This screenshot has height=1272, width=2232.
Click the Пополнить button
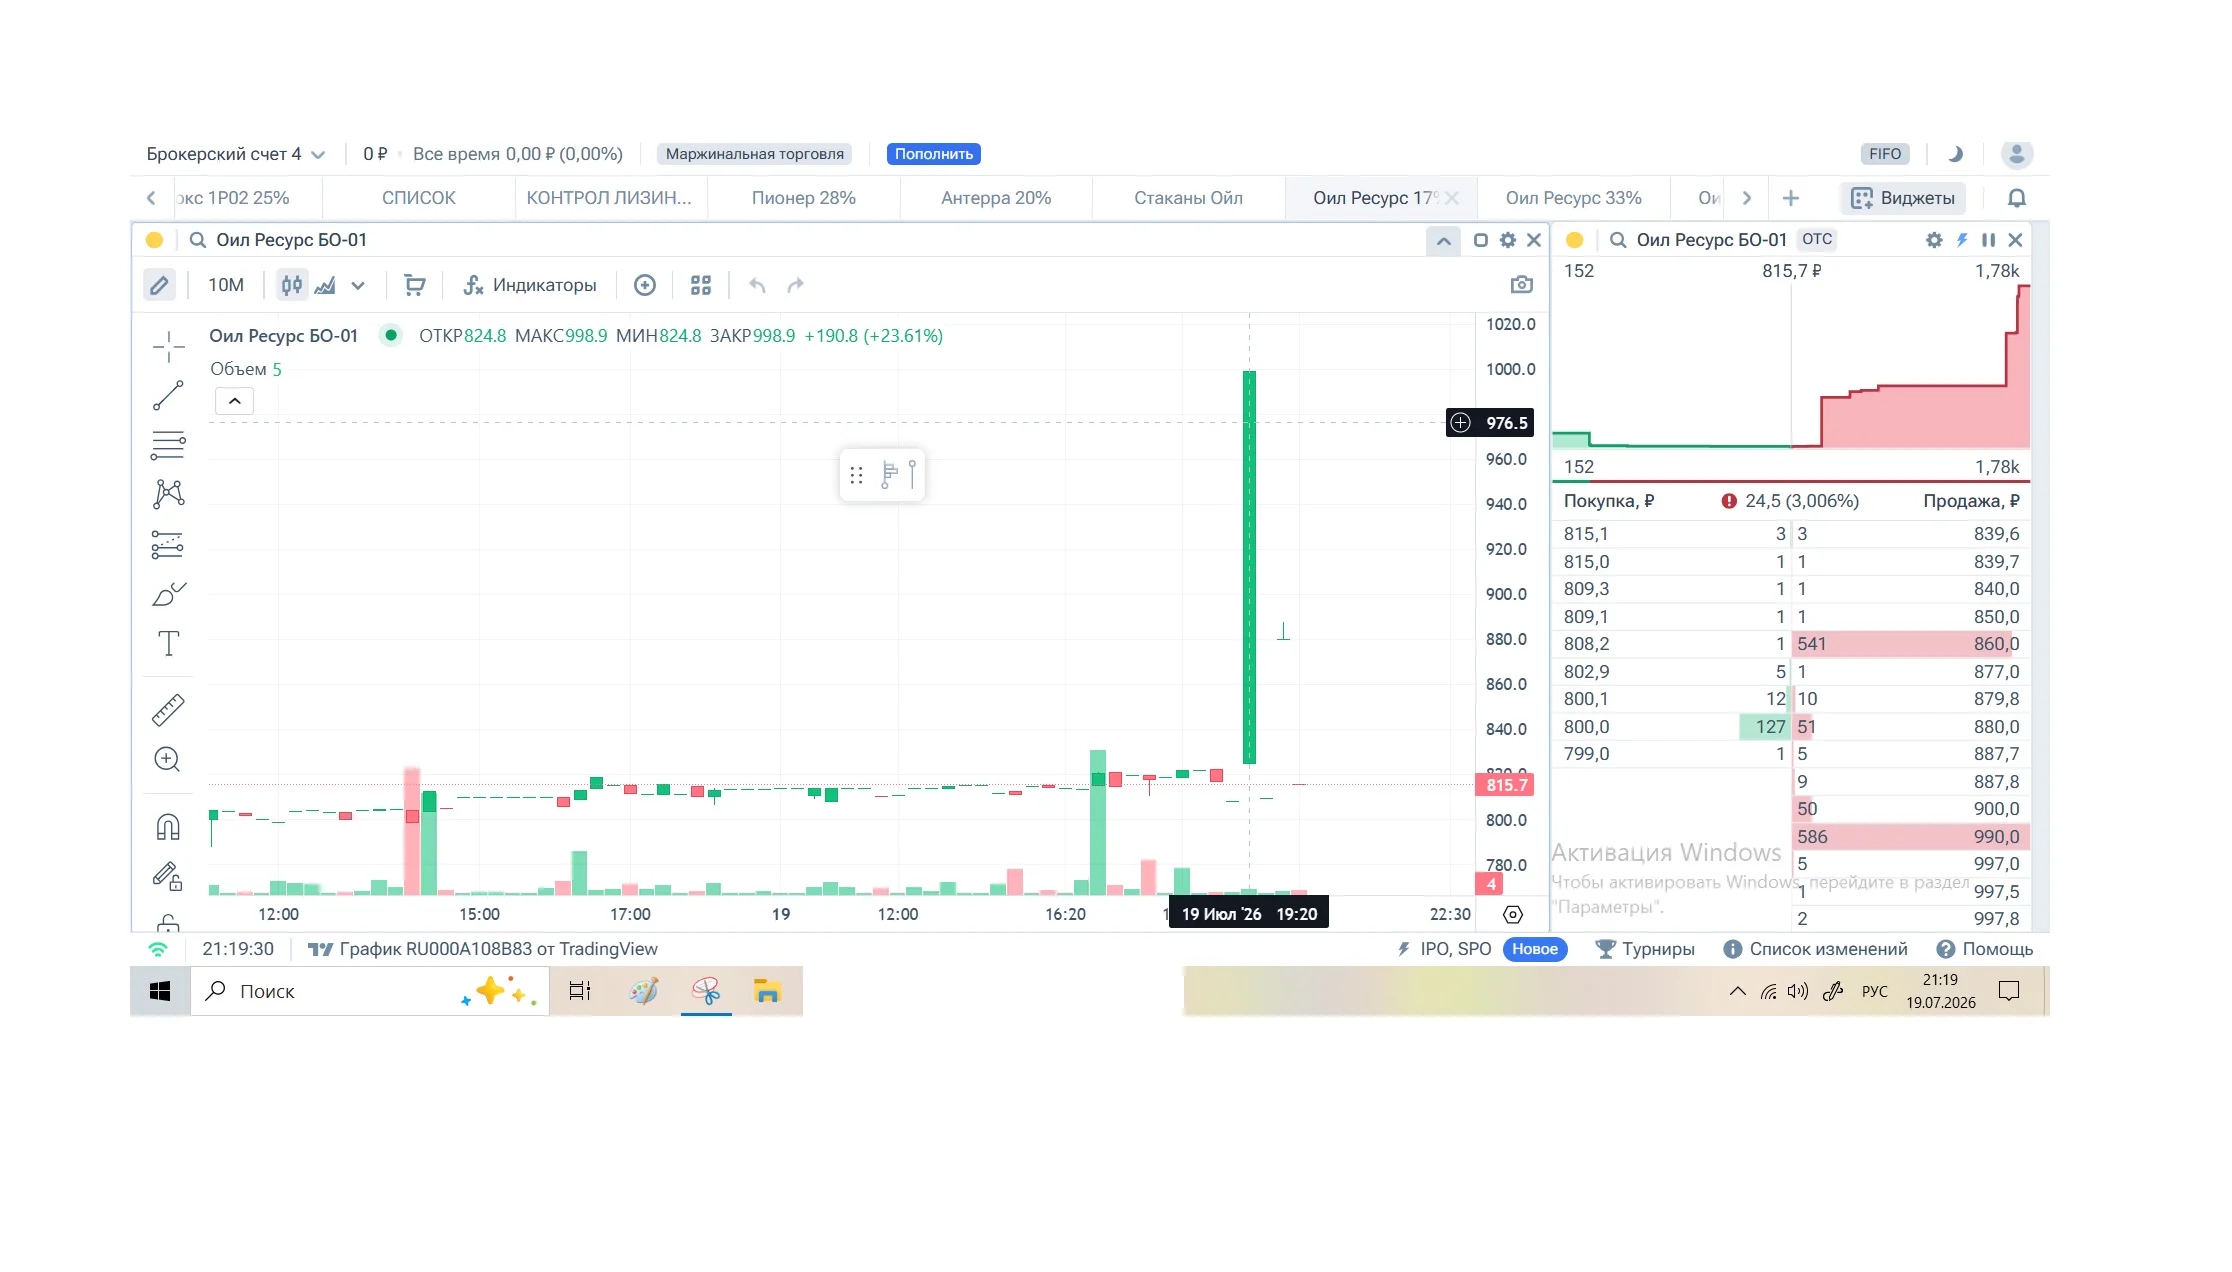[x=933, y=154]
